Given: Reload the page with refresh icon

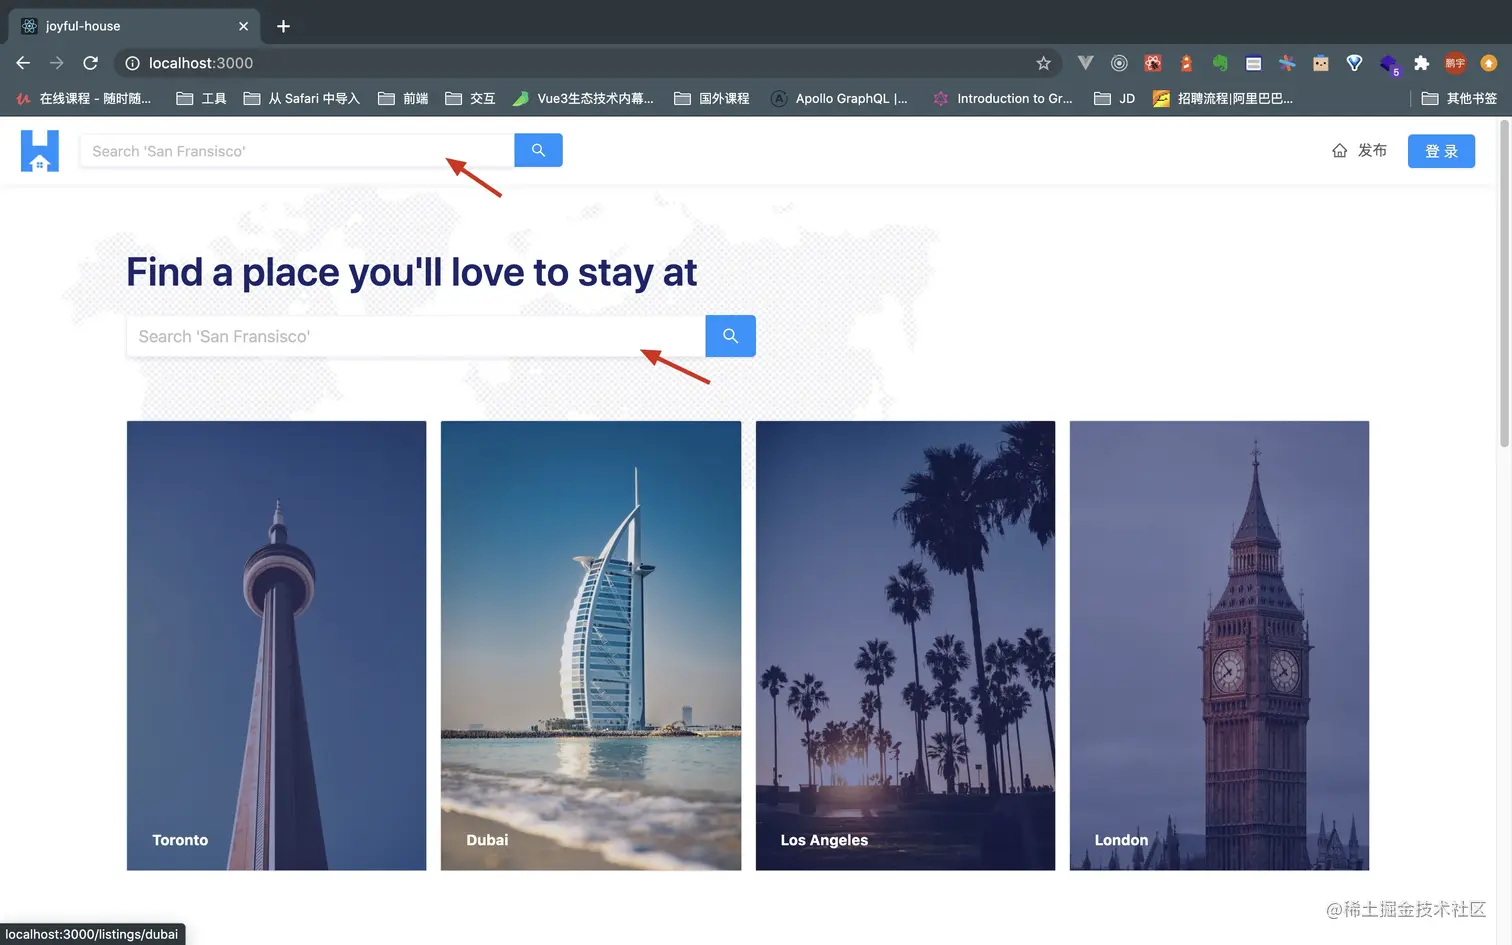Looking at the screenshot, I should coord(90,63).
